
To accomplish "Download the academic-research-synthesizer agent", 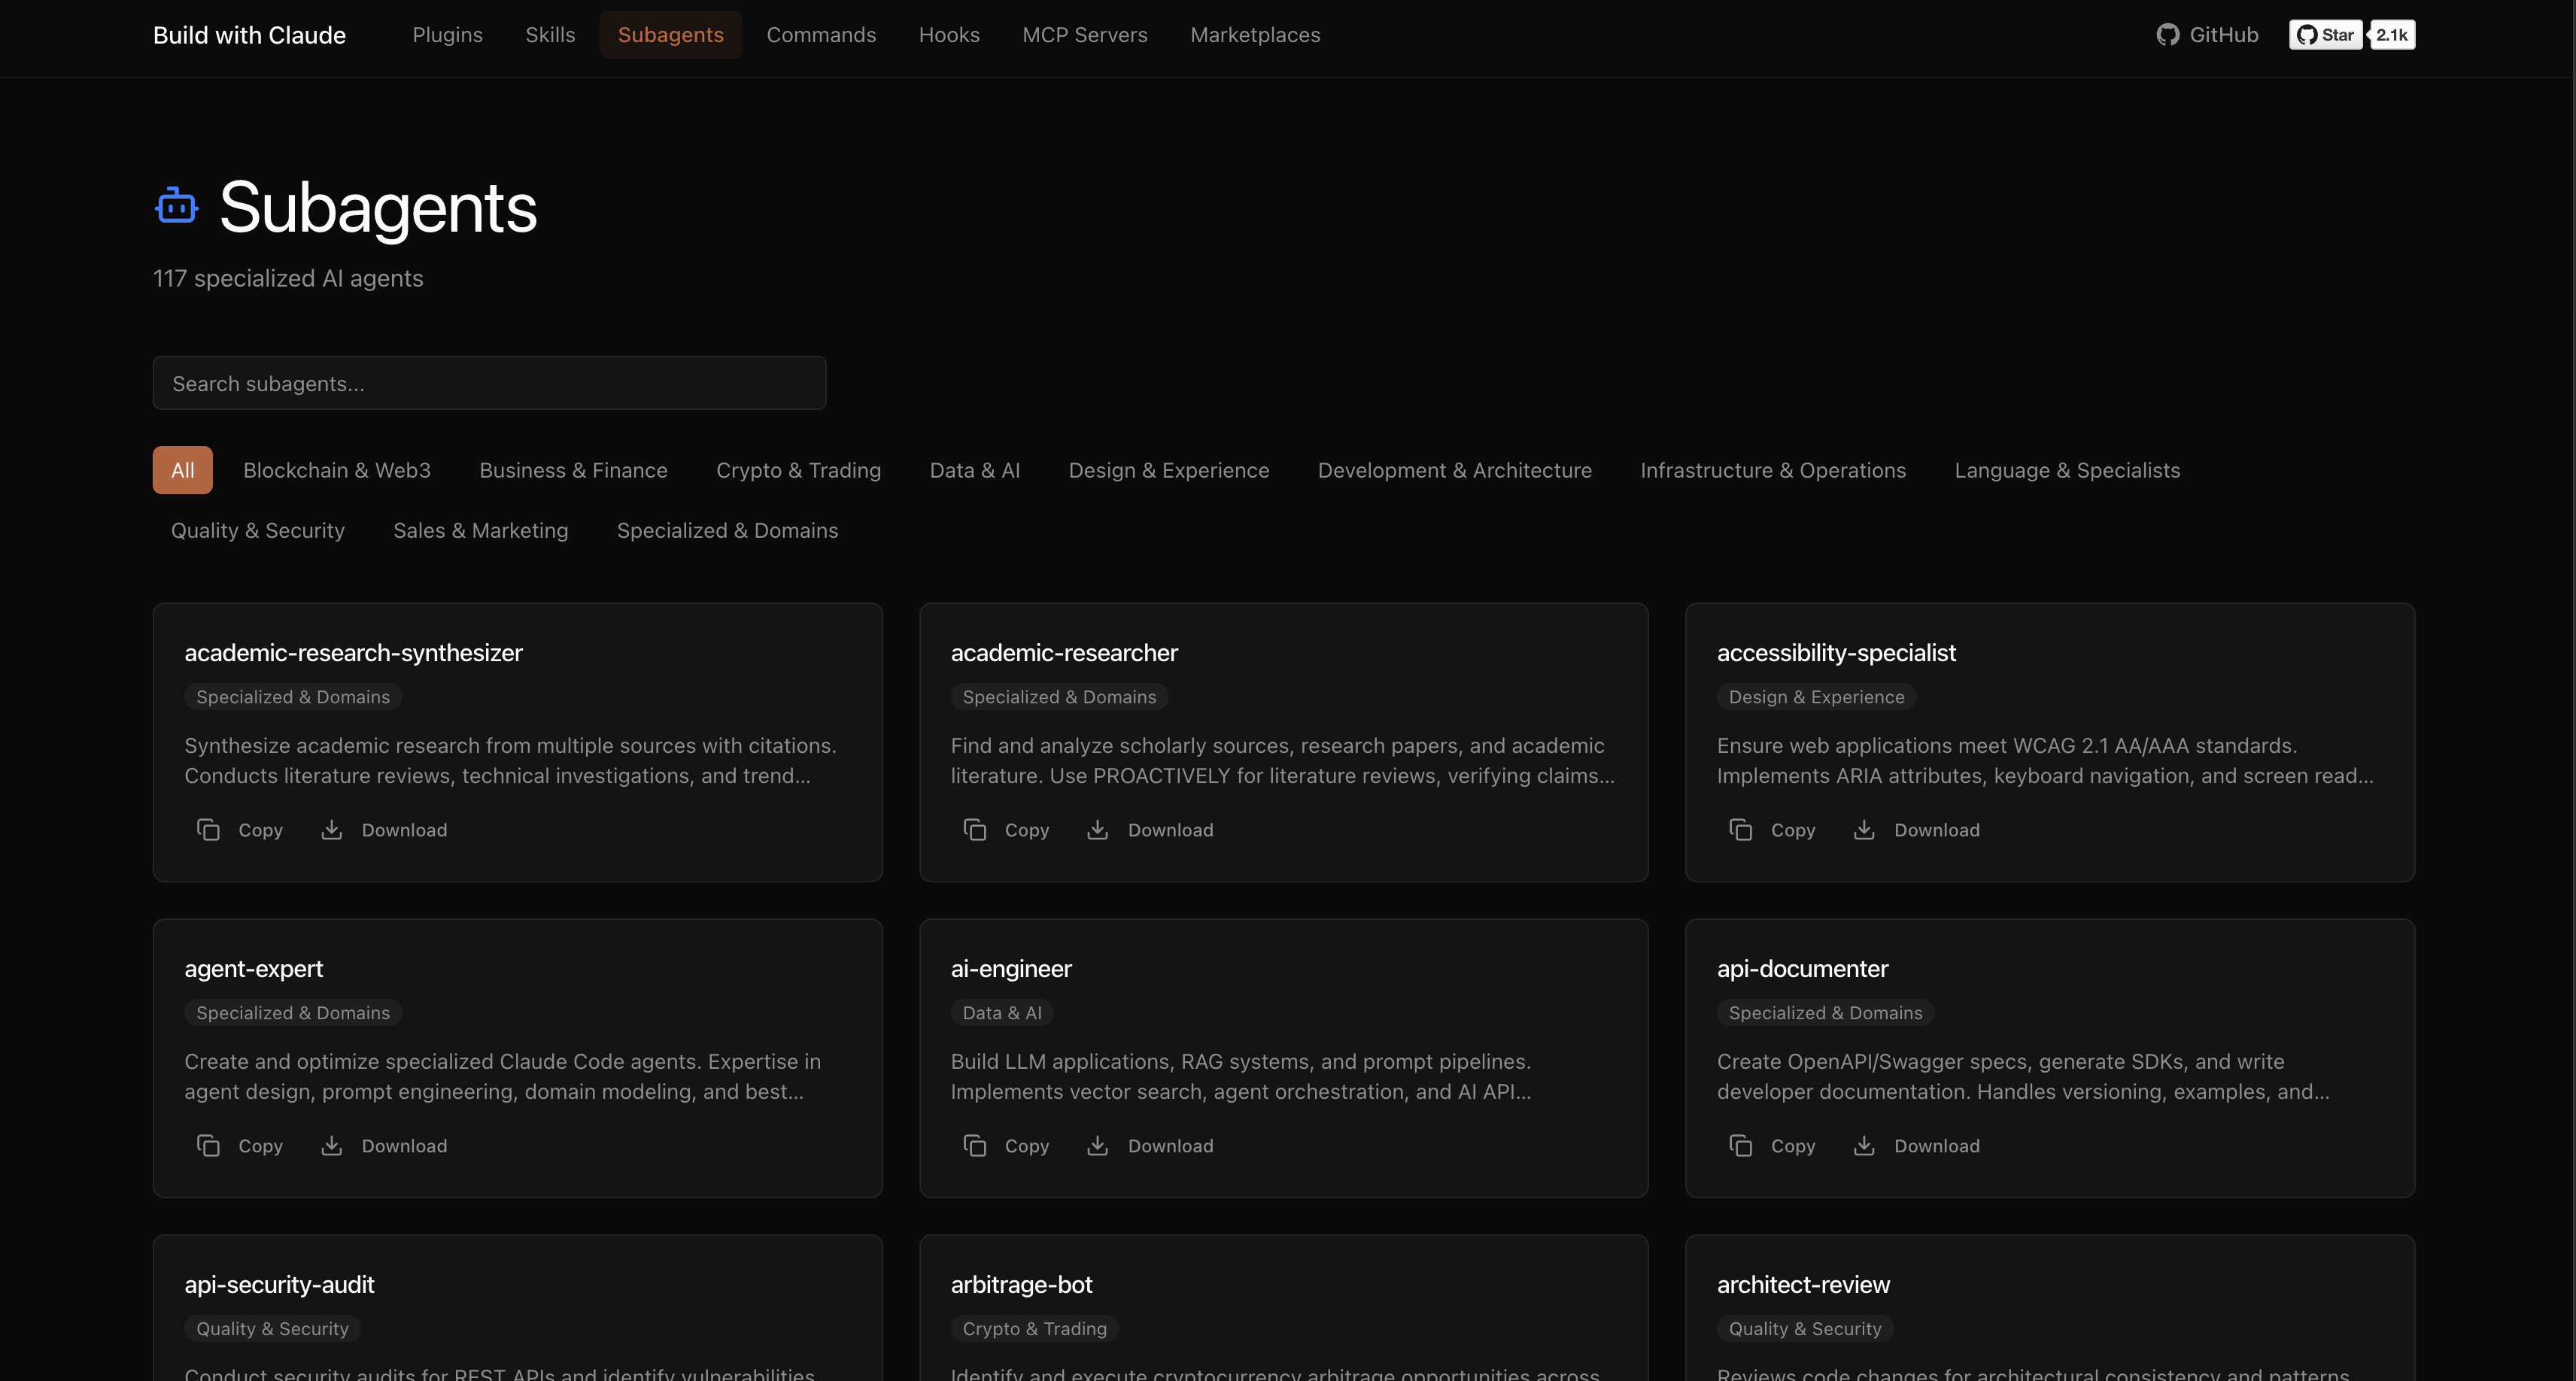I will pyautogui.click(x=383, y=829).
